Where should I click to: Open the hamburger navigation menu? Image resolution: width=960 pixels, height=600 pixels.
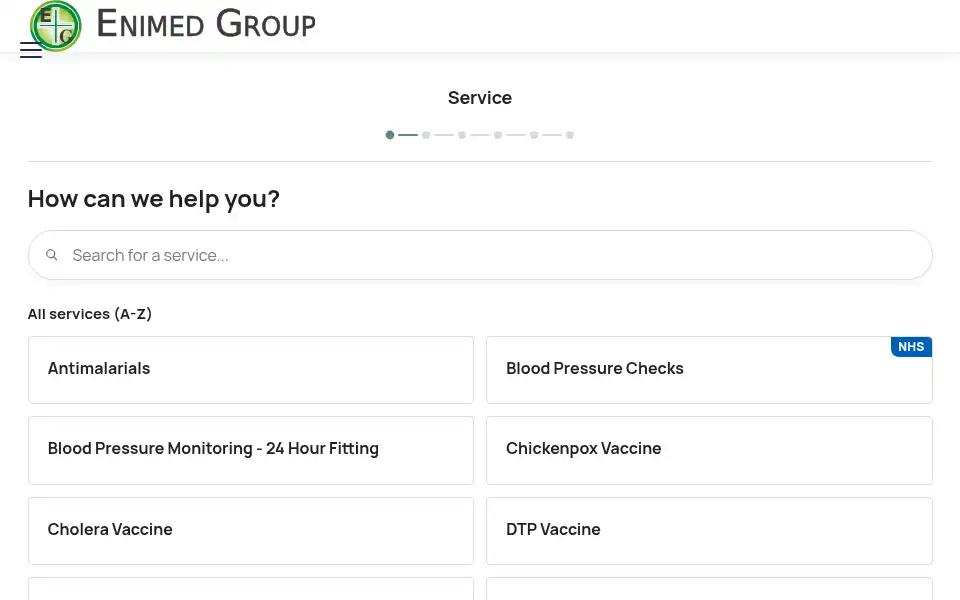(31, 50)
